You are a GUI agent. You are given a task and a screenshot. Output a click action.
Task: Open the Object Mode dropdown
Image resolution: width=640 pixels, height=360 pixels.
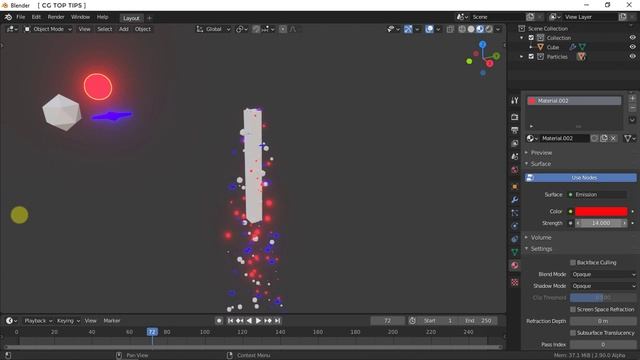click(48, 29)
